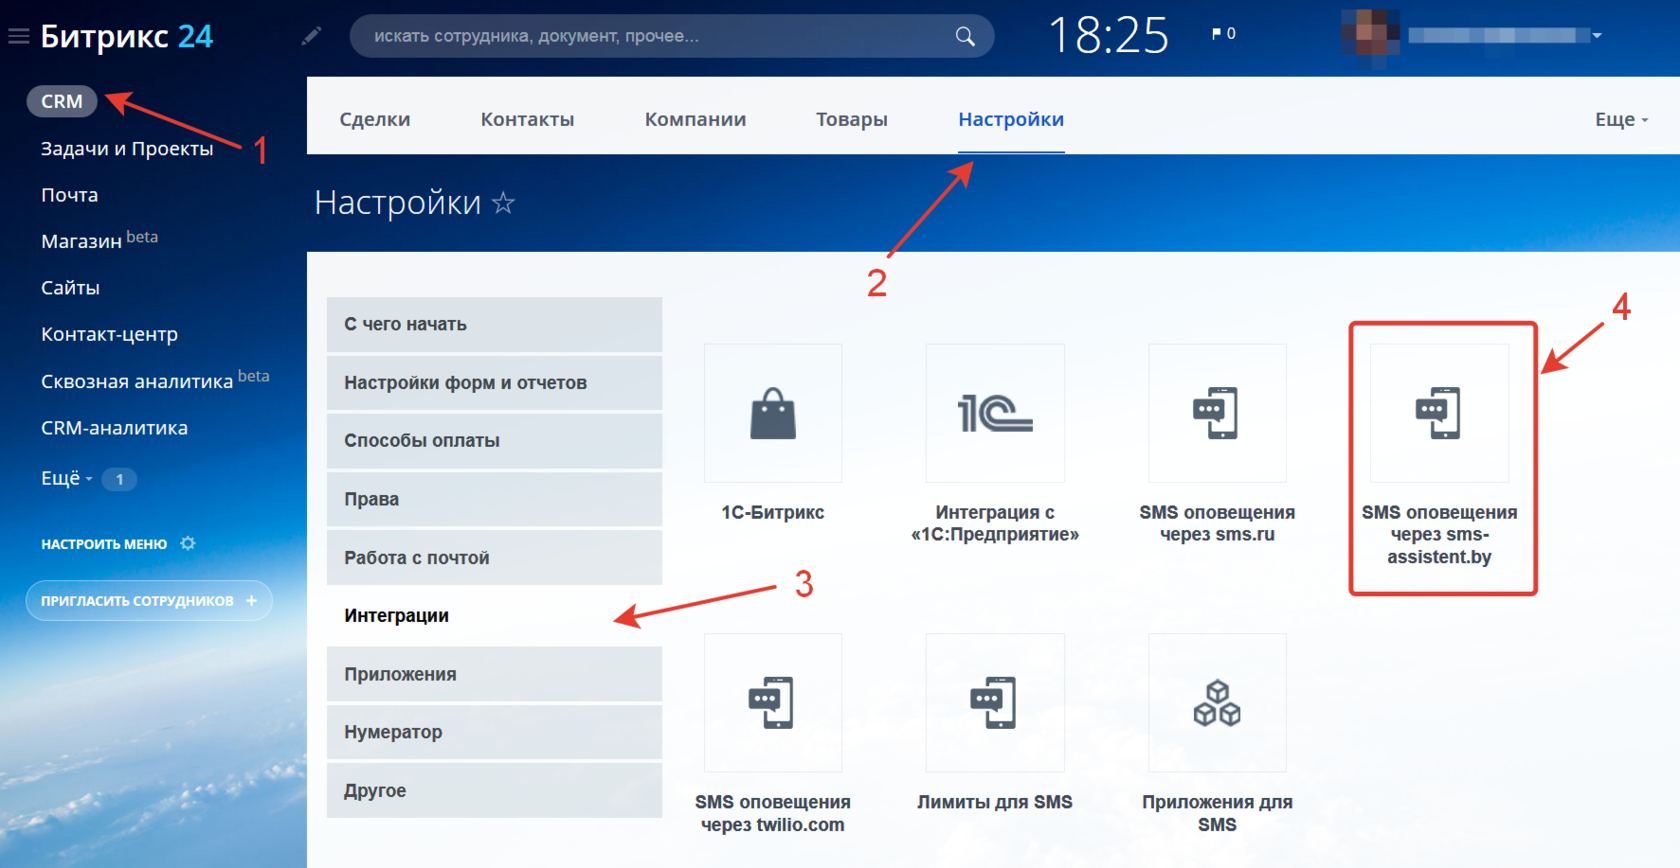Screen dimensions: 1680x868
Task: Click the pencil edit icon near the logo
Action: tap(311, 36)
